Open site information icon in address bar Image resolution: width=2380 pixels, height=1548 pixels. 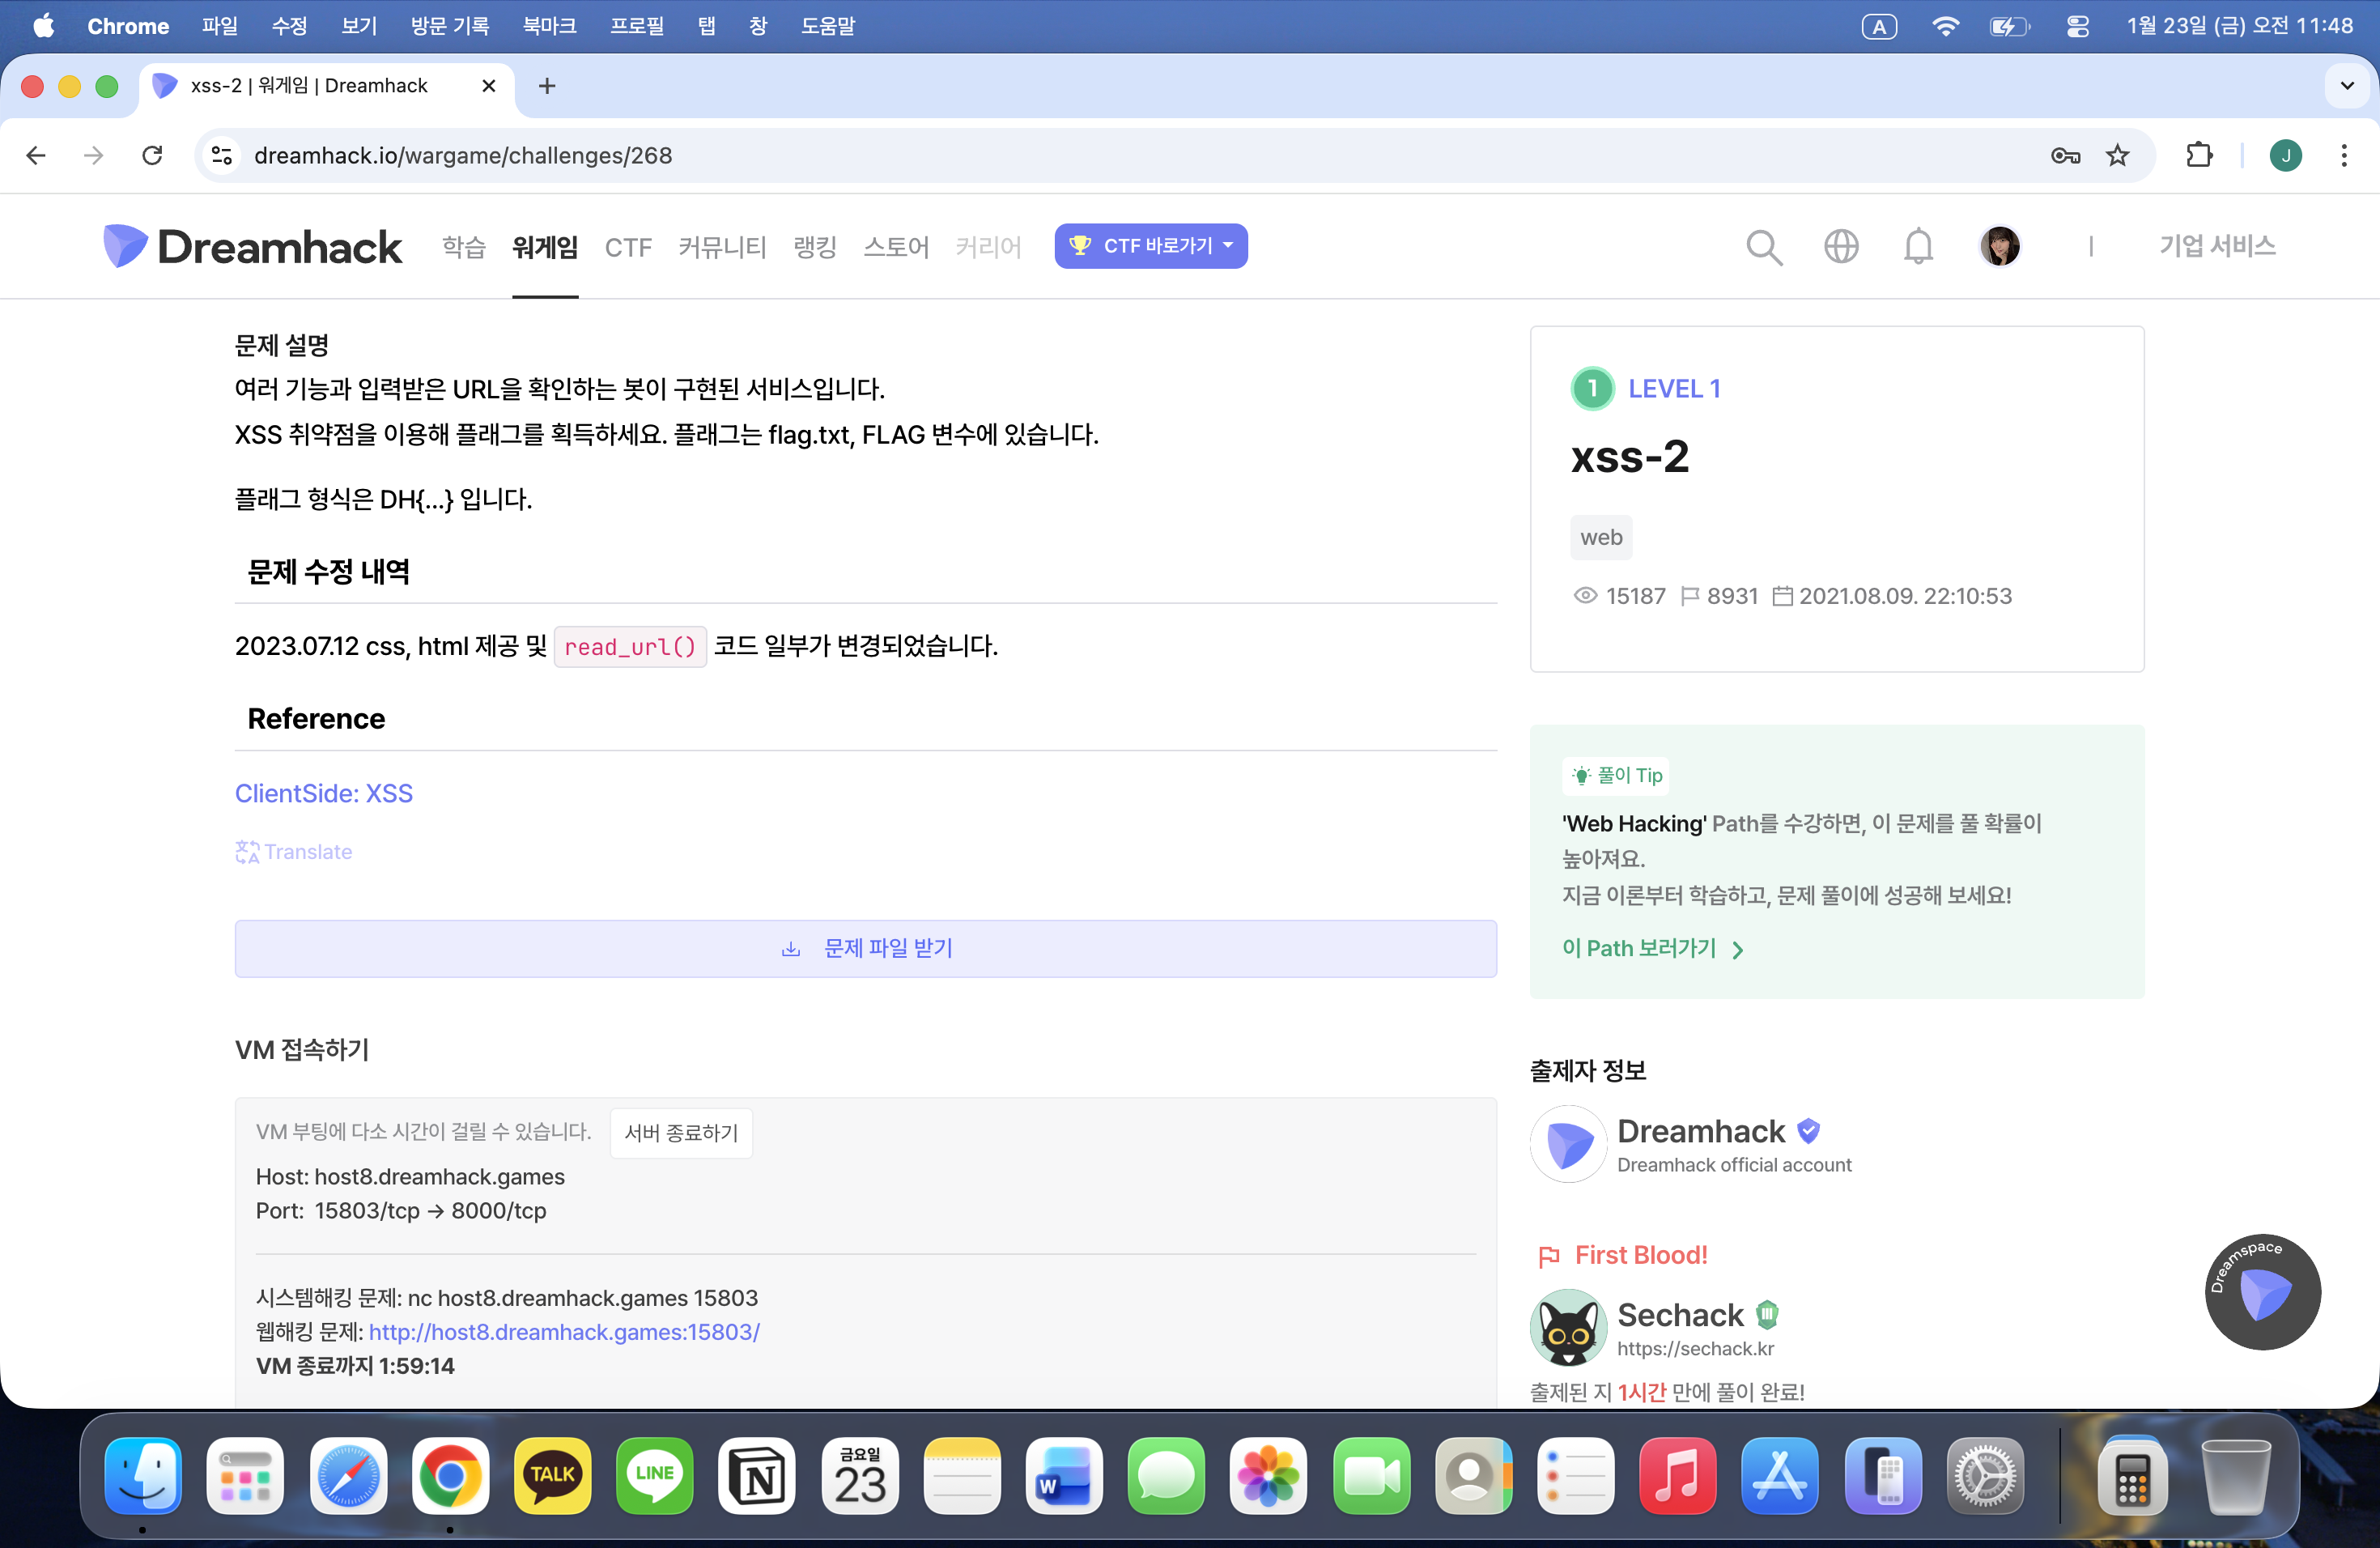tap(221, 155)
